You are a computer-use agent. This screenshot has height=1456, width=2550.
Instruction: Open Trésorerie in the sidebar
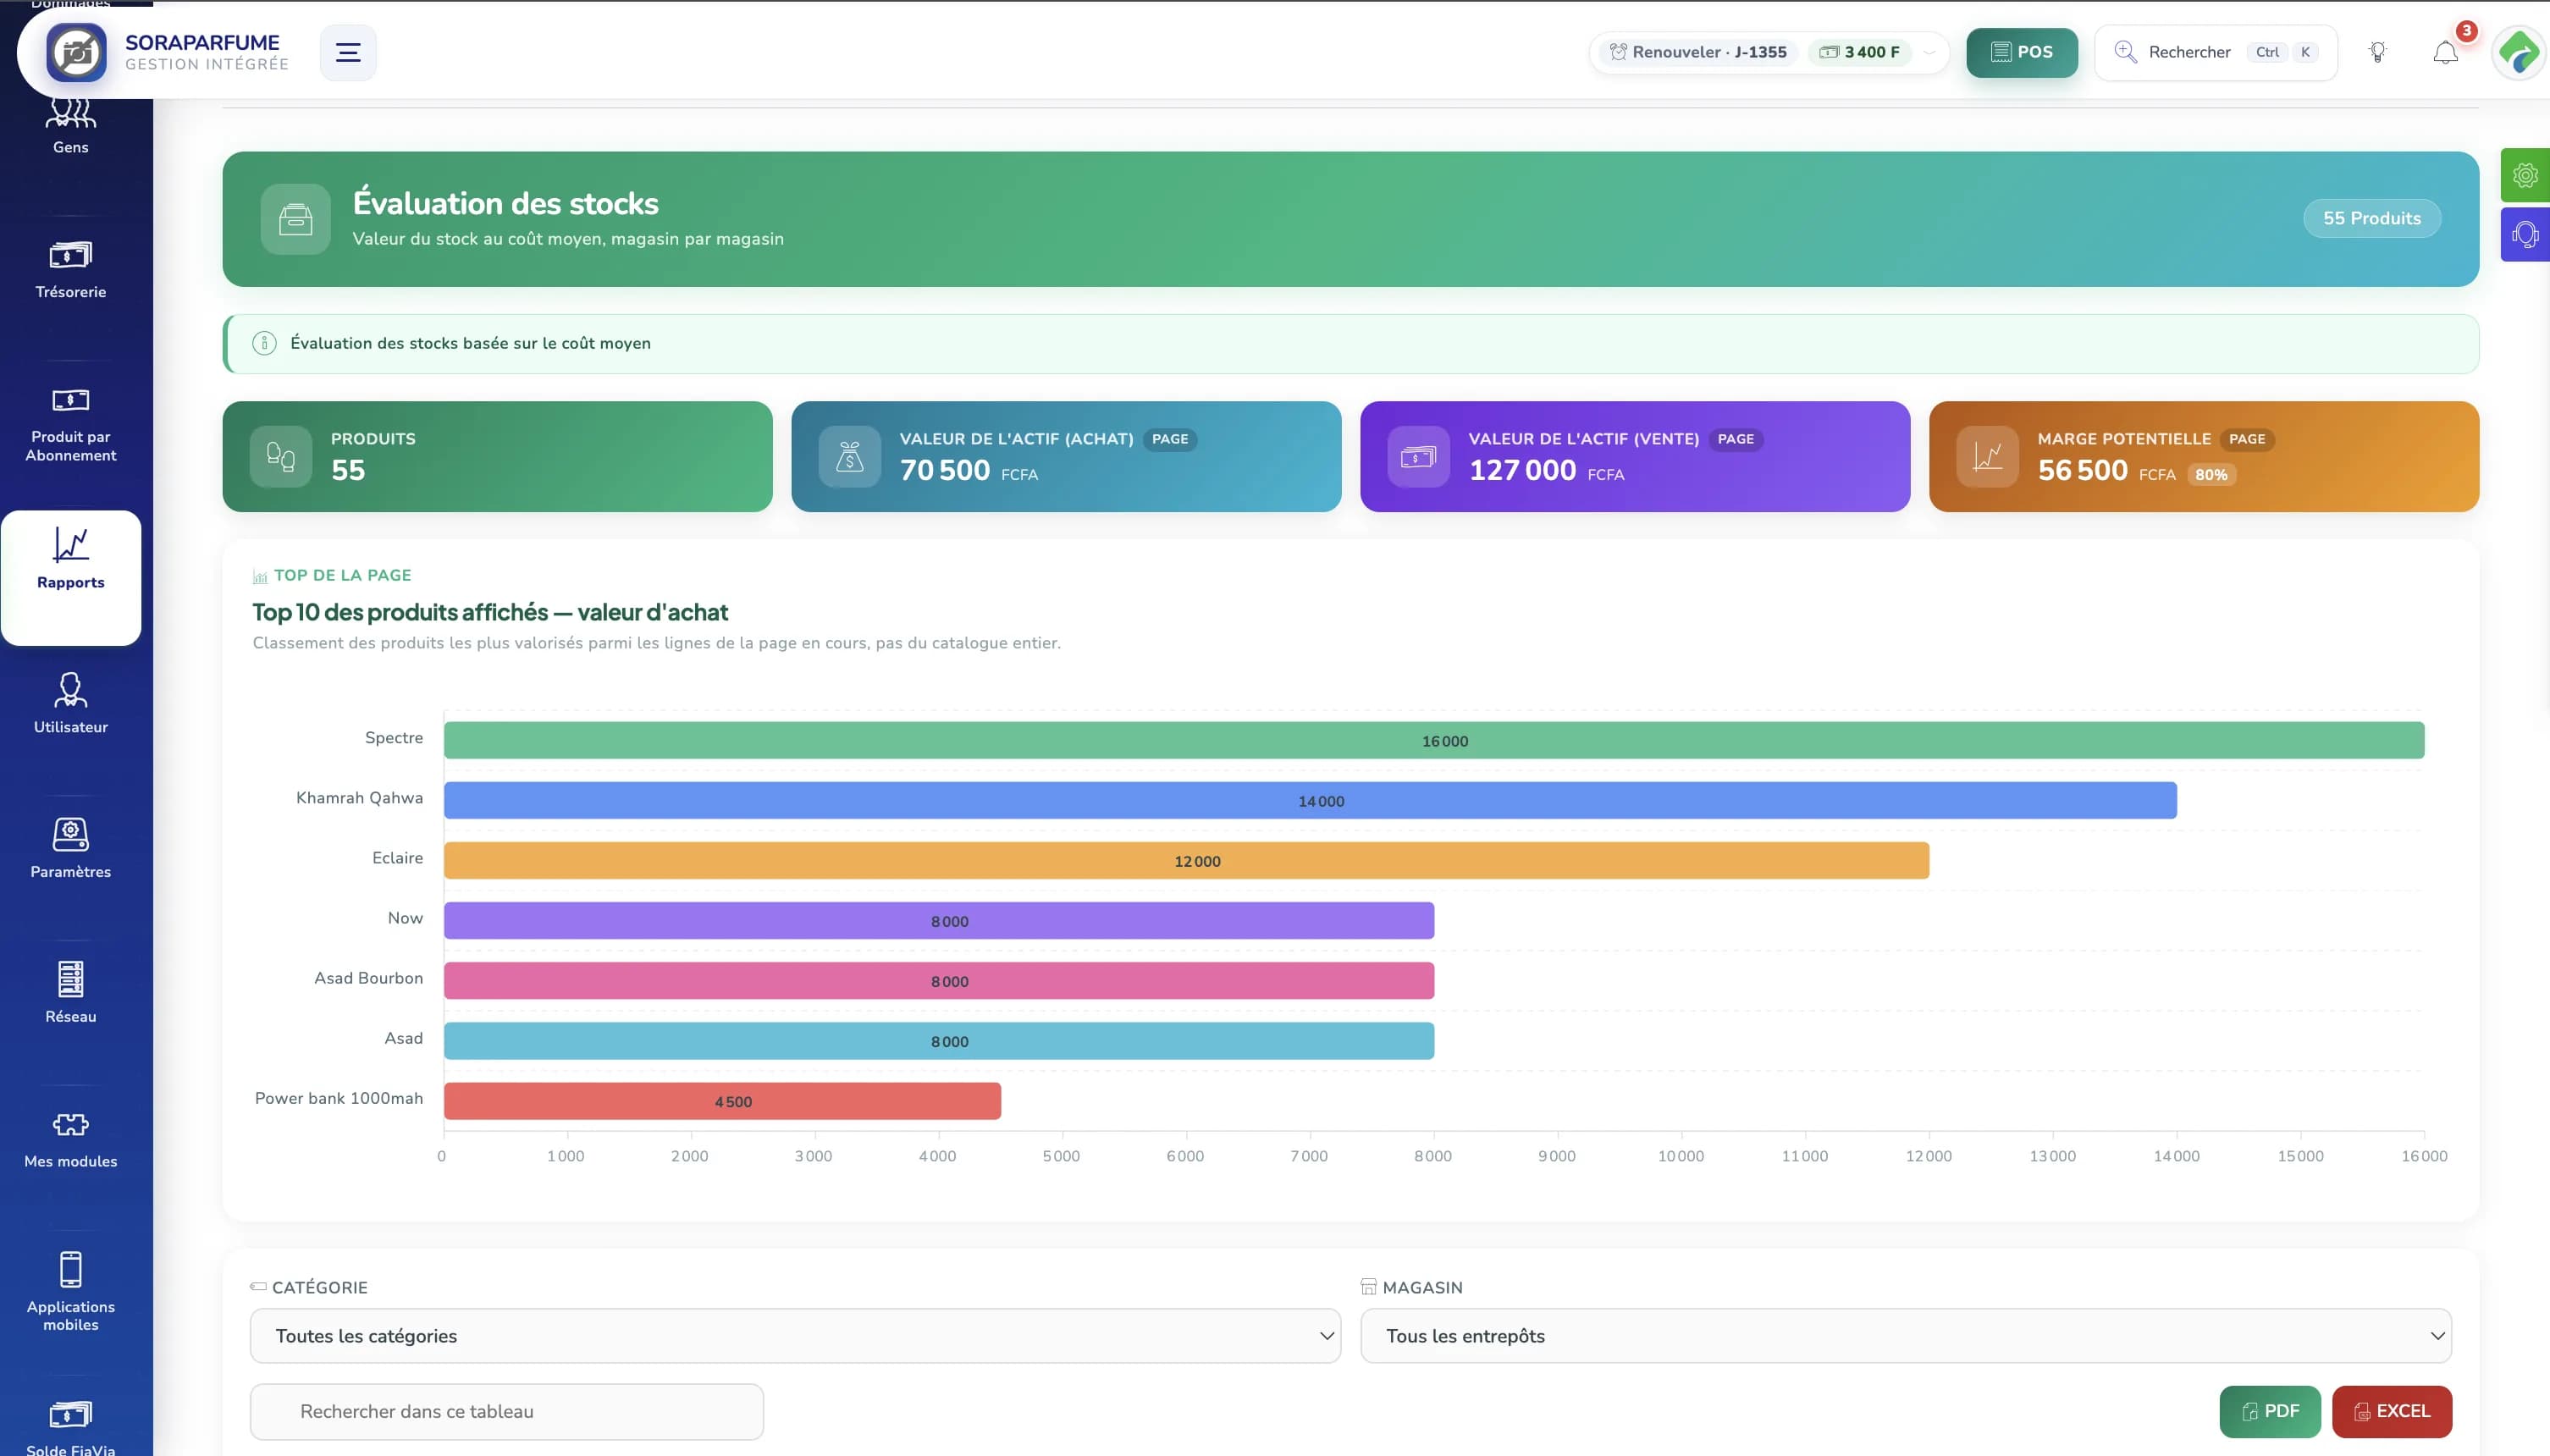pyautogui.click(x=71, y=270)
